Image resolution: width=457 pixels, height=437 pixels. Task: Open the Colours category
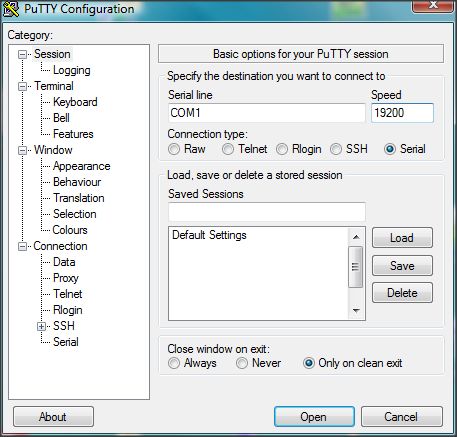70,230
